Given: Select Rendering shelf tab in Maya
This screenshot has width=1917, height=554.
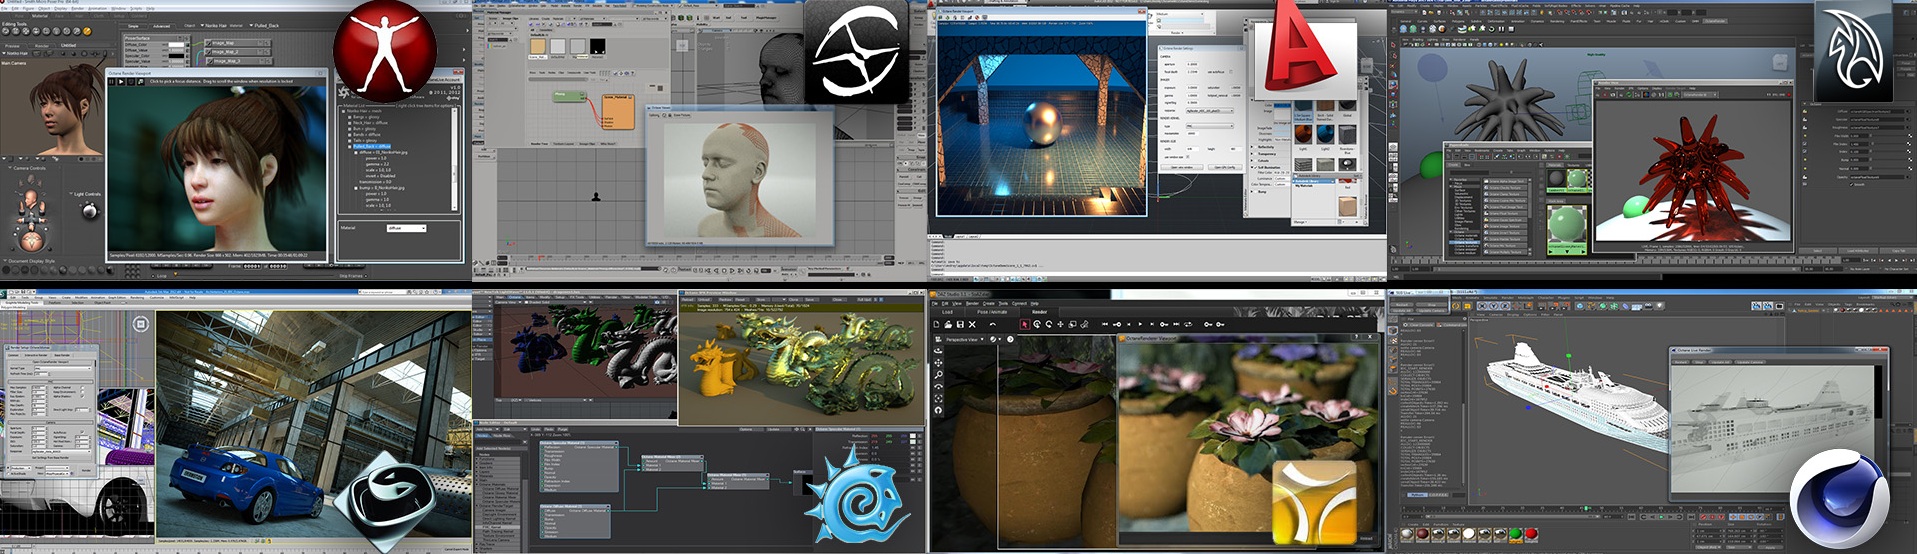Looking at the screenshot, I should [x=1557, y=21].
